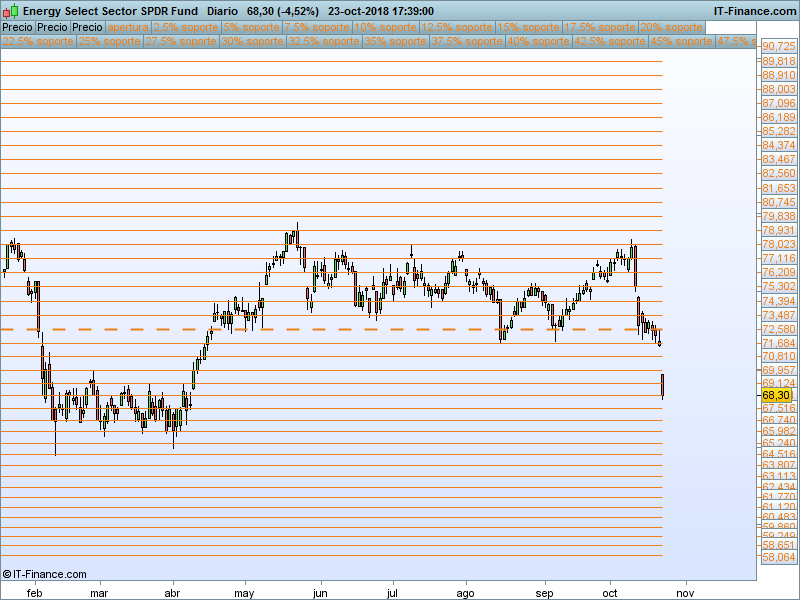Screen dimensions: 800x600
Task: Click the candlestick icon beside the fund title
Action: pyautogui.click(x=11, y=11)
